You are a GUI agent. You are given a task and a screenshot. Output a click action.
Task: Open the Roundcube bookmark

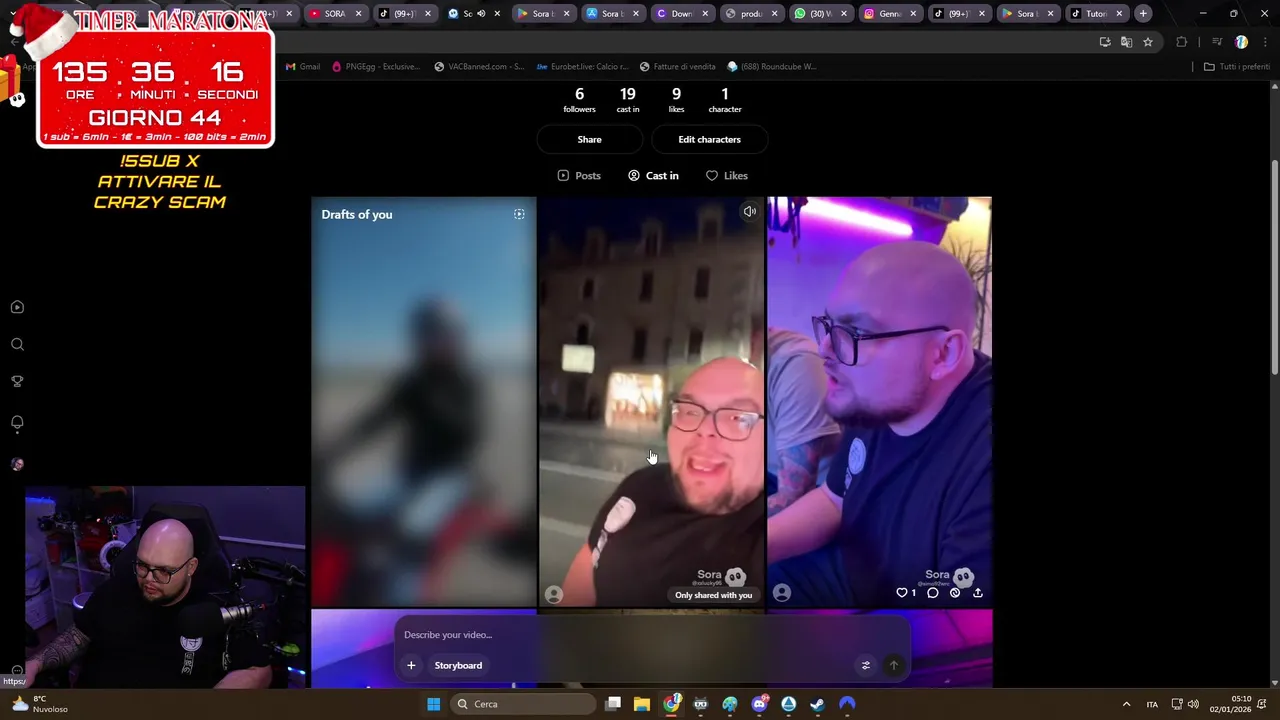click(771, 66)
